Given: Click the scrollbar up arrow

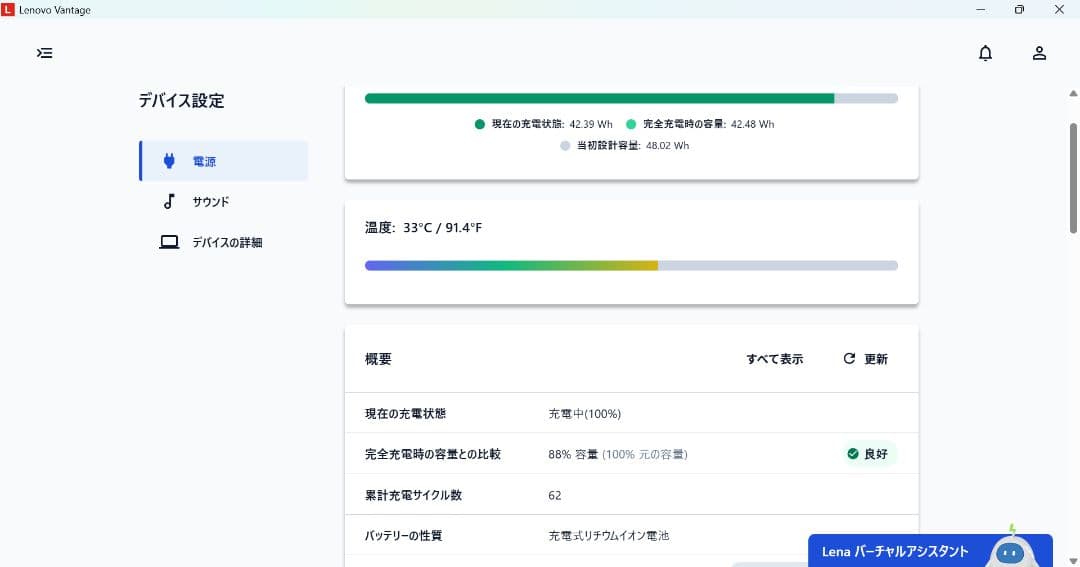Looking at the screenshot, I should click(x=1073, y=94).
